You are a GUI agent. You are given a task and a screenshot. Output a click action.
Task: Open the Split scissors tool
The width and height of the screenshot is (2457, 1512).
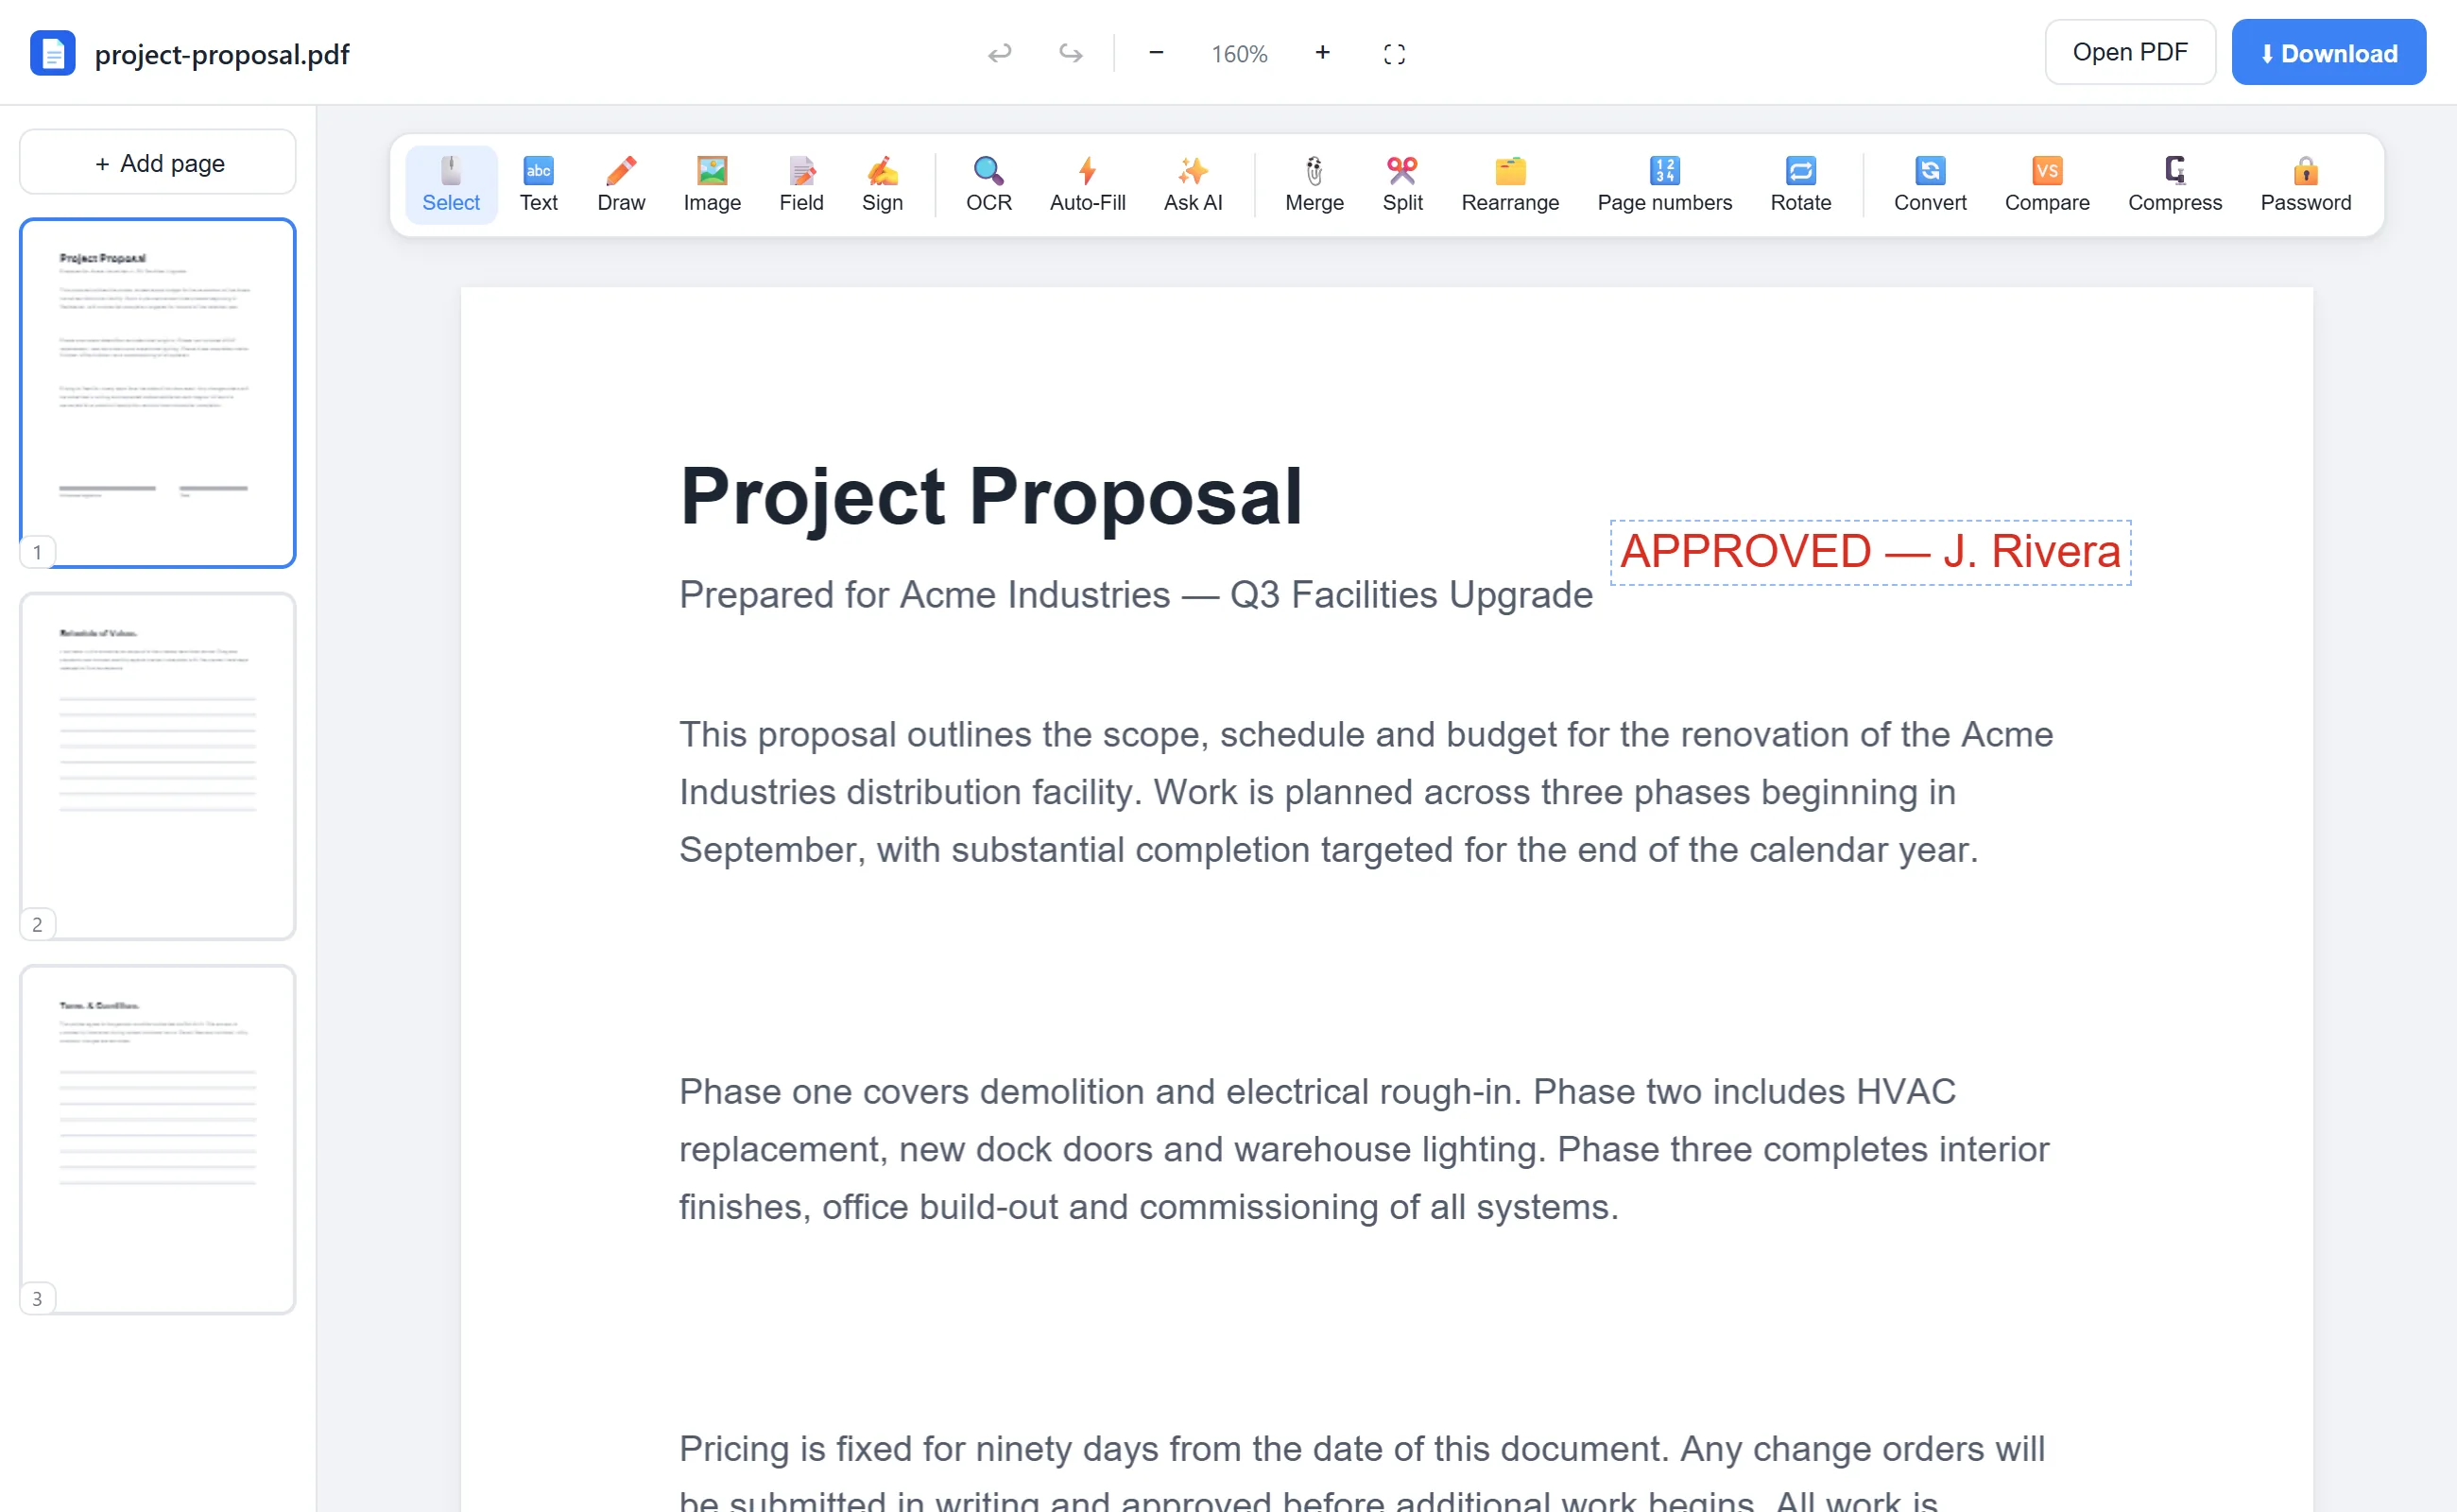tap(1402, 185)
